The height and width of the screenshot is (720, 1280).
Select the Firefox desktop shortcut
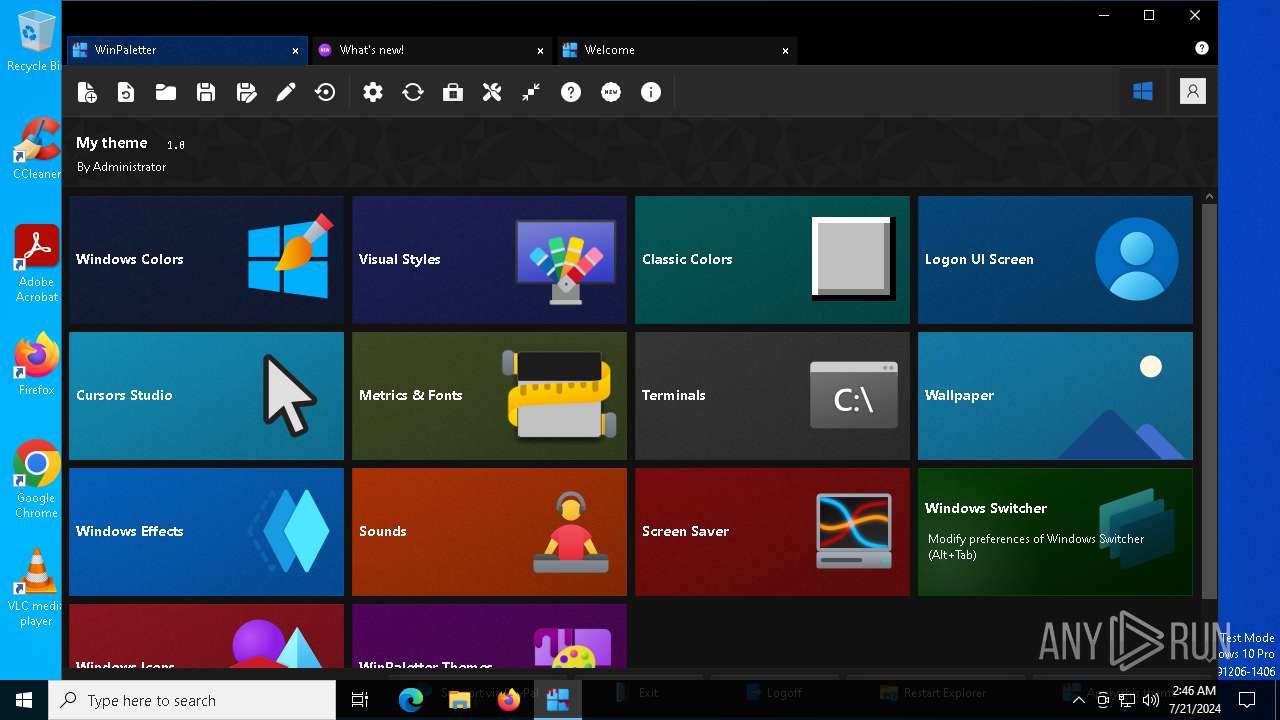point(36,365)
